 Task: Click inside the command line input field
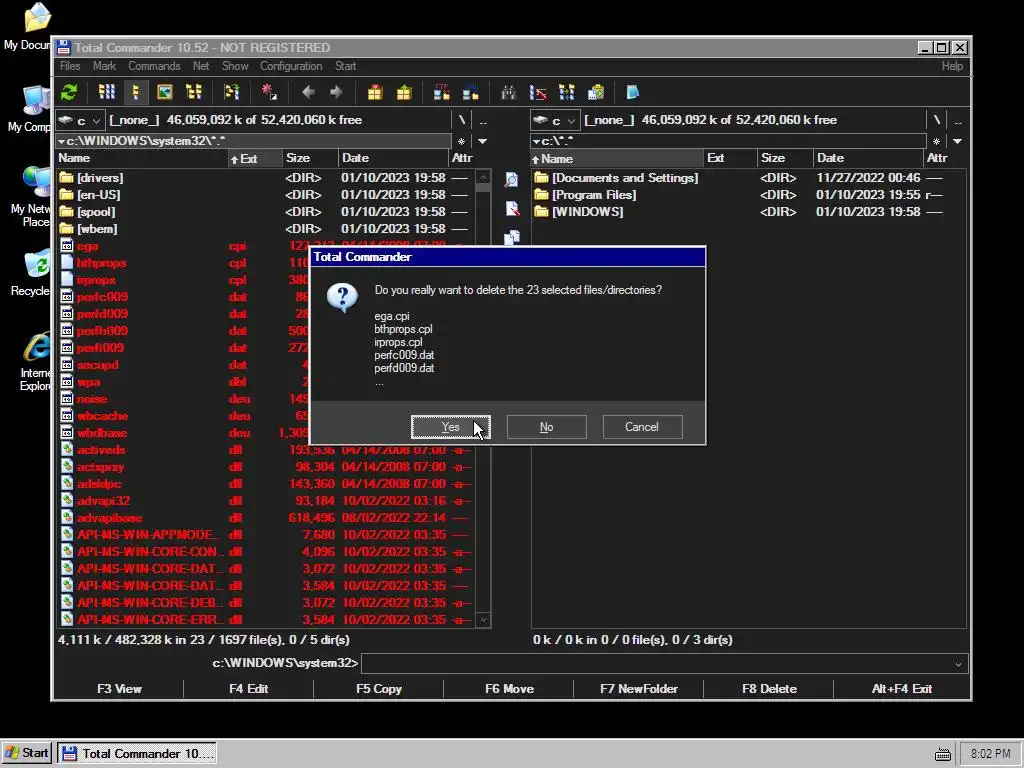[x=656, y=664]
